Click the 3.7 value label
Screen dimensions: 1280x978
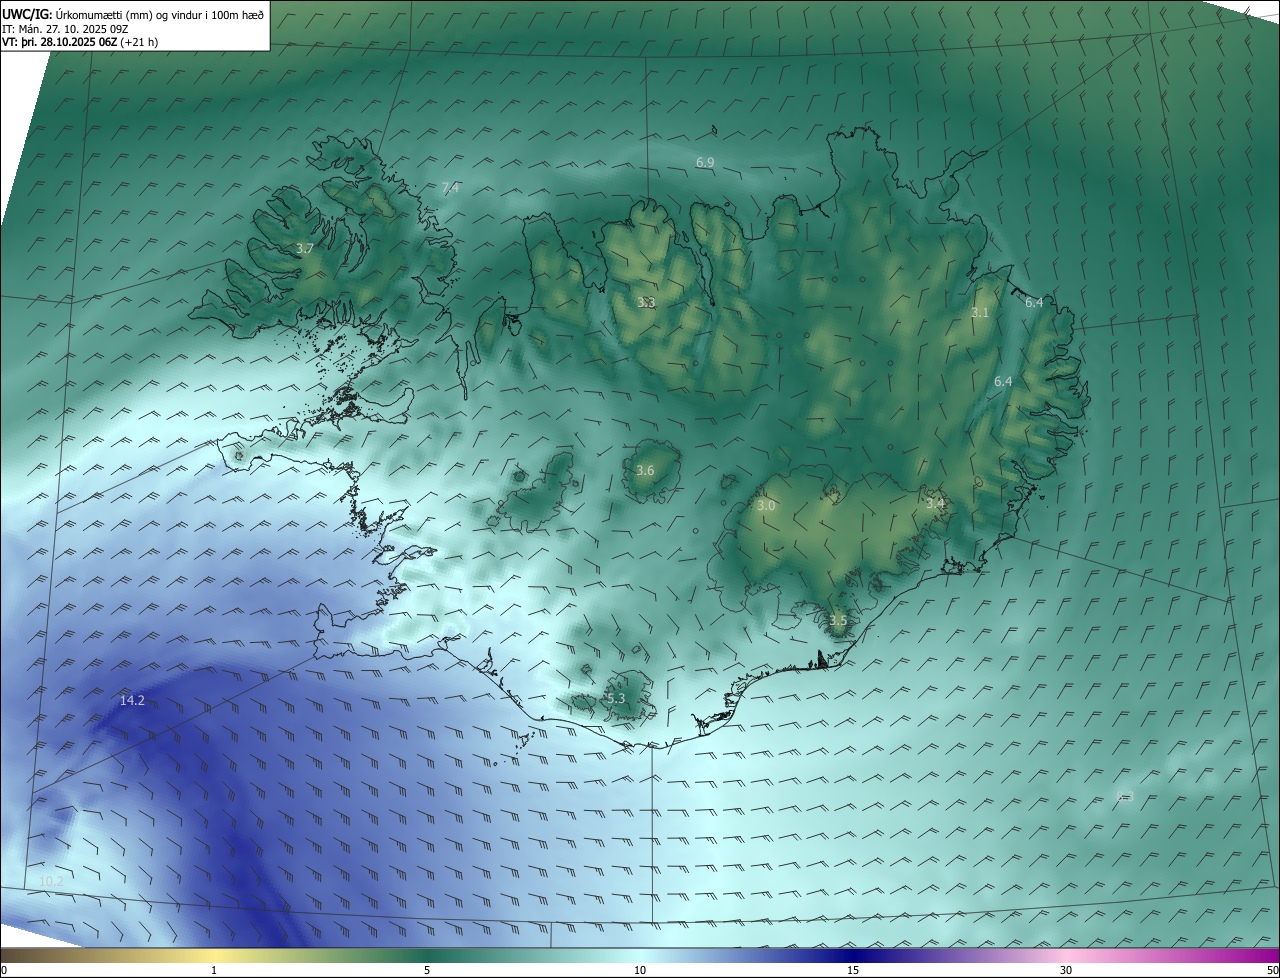305,248
